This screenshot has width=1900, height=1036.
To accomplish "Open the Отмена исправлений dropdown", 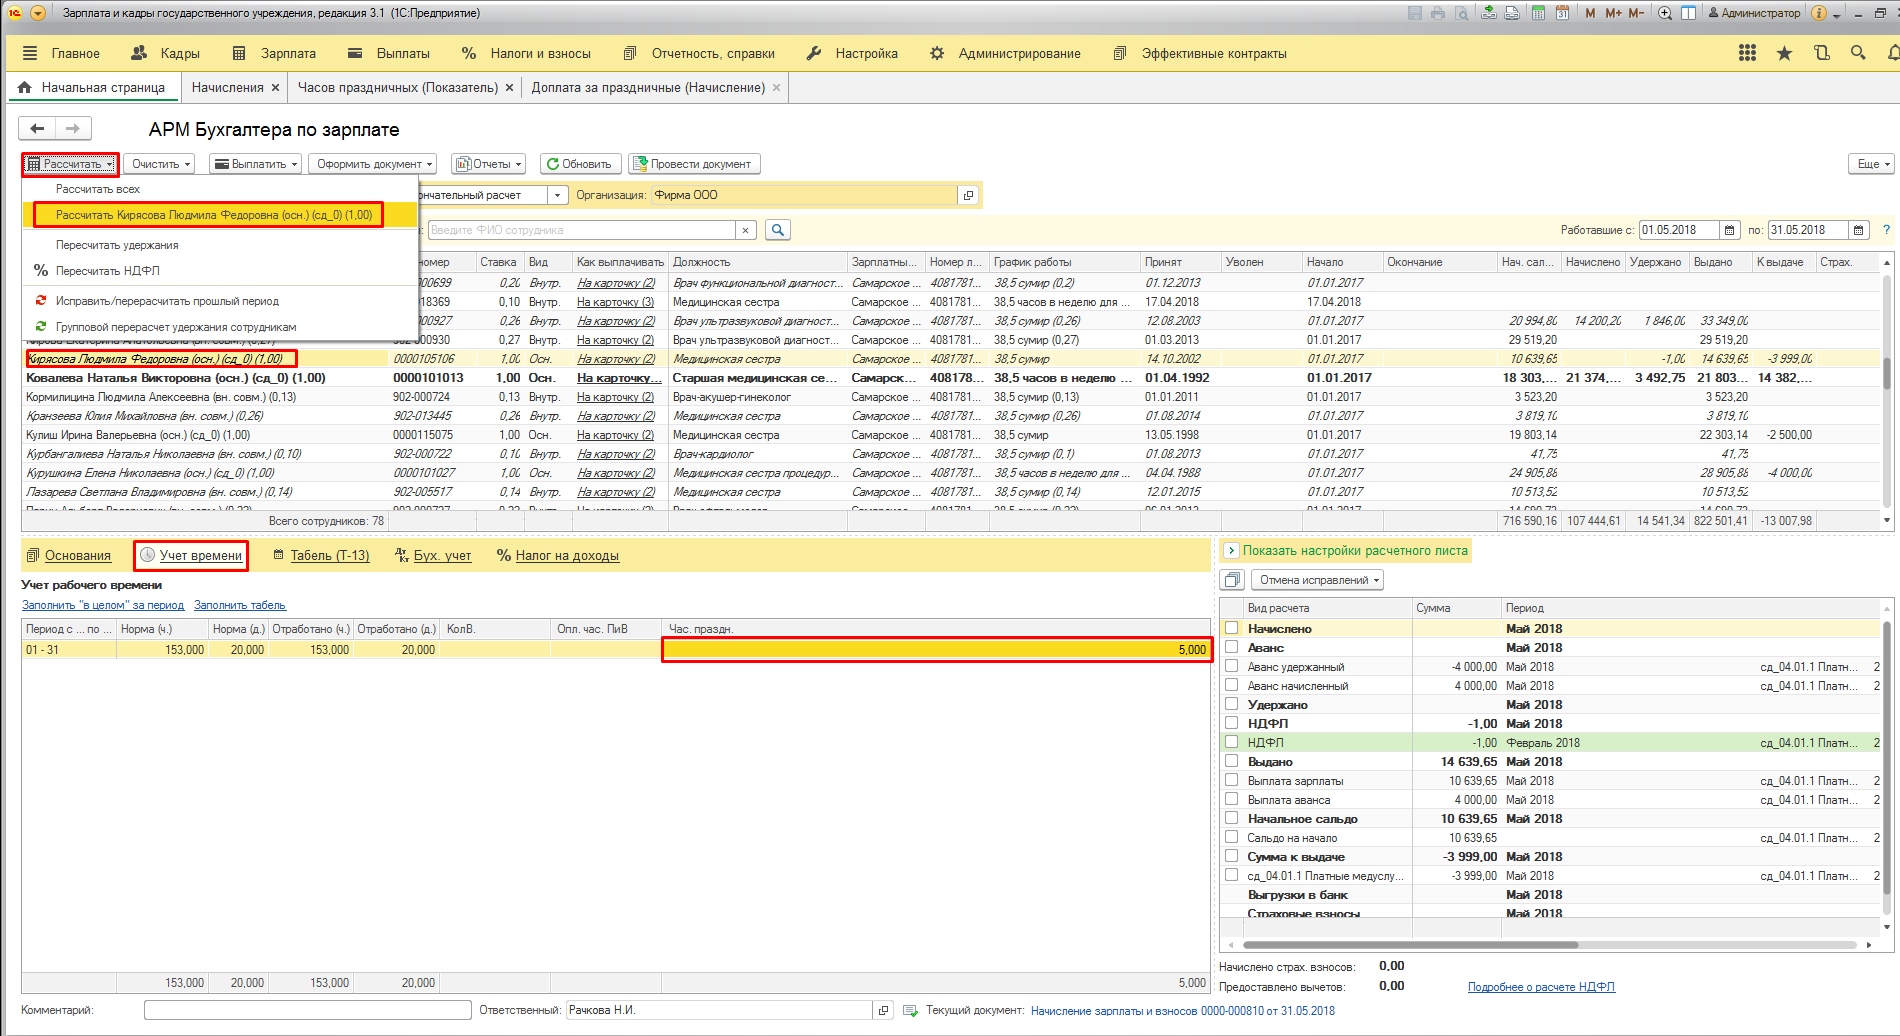I will pyautogui.click(x=1319, y=580).
